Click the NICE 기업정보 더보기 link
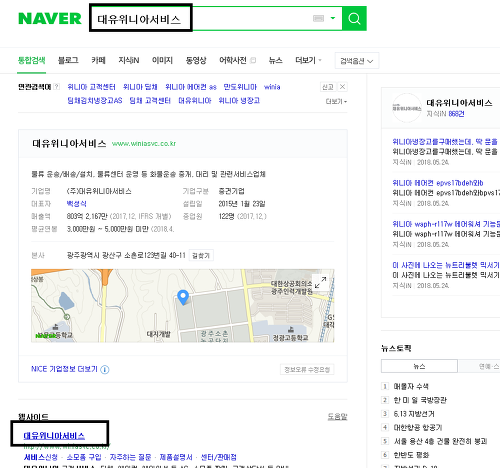This screenshot has width=500, height=468. point(64,369)
